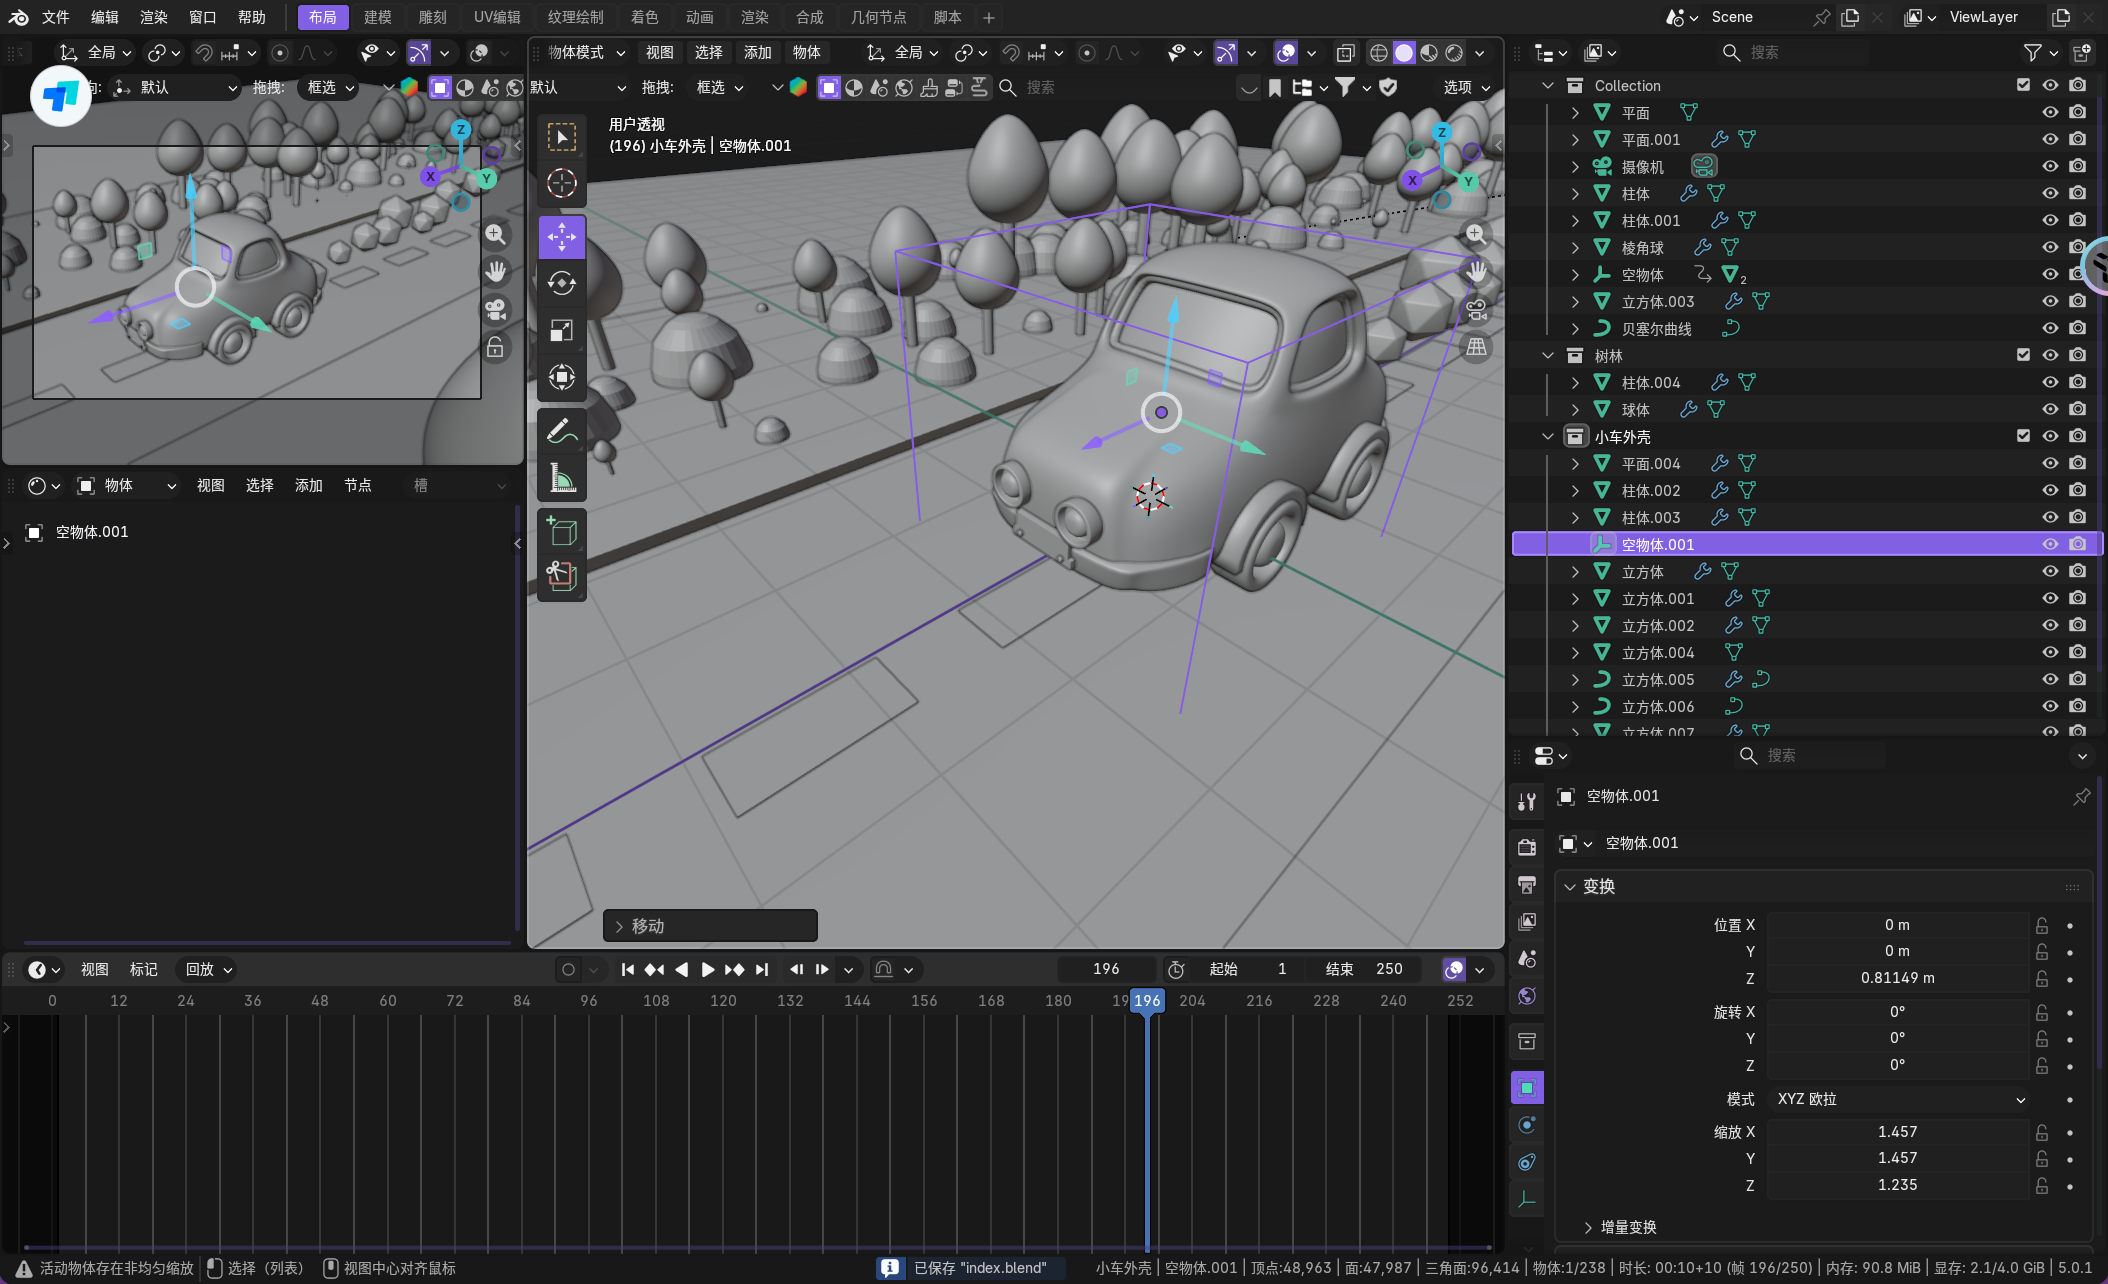This screenshot has height=1284, width=2108.
Task: Click the Add Cube tool icon
Action: 562,531
